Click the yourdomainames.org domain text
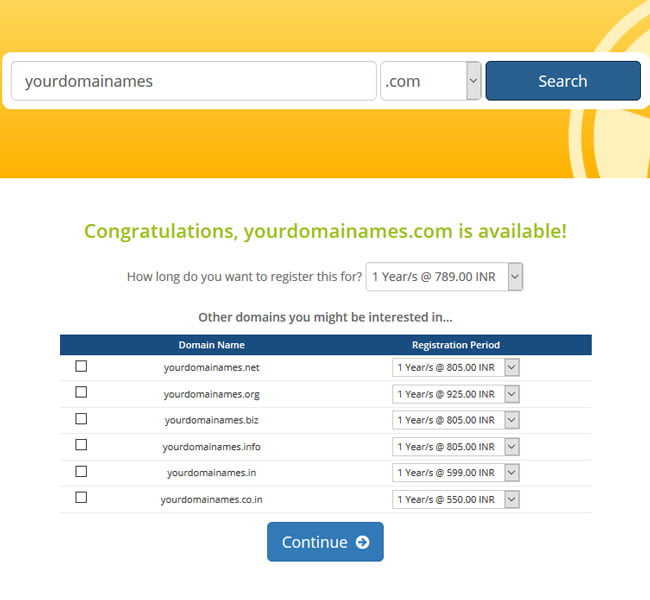The image size is (650, 600). (x=211, y=394)
